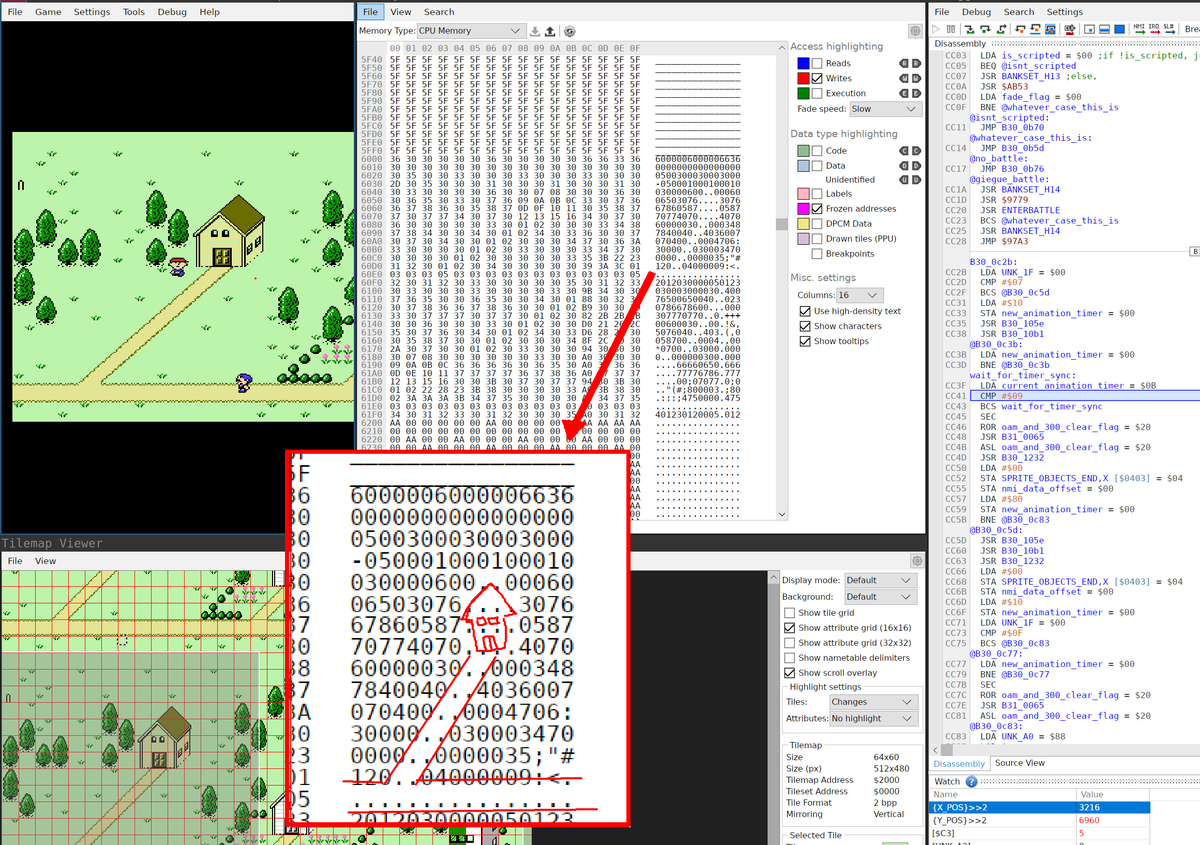Open the Display mode dropdown

click(879, 580)
